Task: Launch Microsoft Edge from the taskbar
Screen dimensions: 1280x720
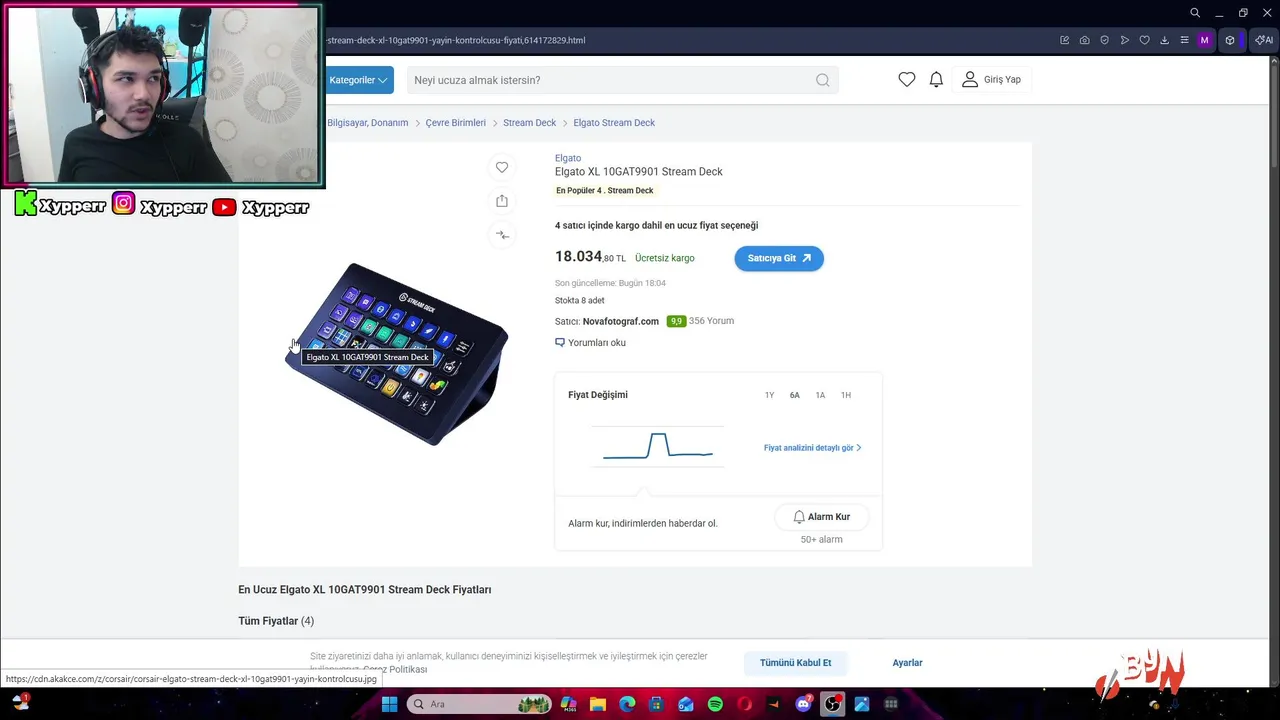Action: 627,704
